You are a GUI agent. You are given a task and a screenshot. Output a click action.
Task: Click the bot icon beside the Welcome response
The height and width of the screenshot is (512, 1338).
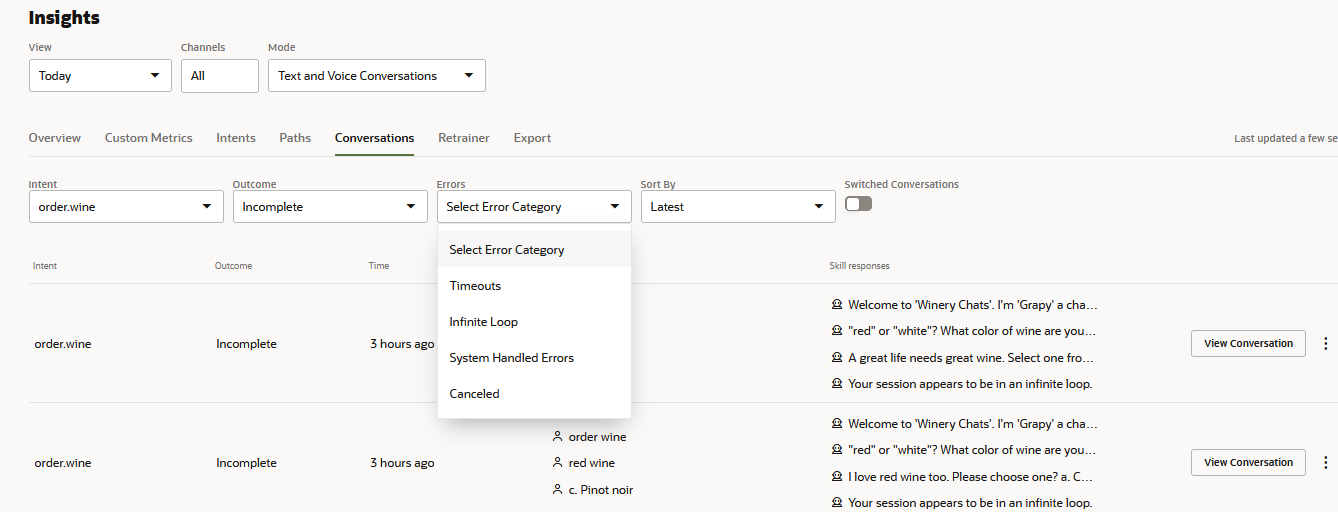click(x=837, y=305)
